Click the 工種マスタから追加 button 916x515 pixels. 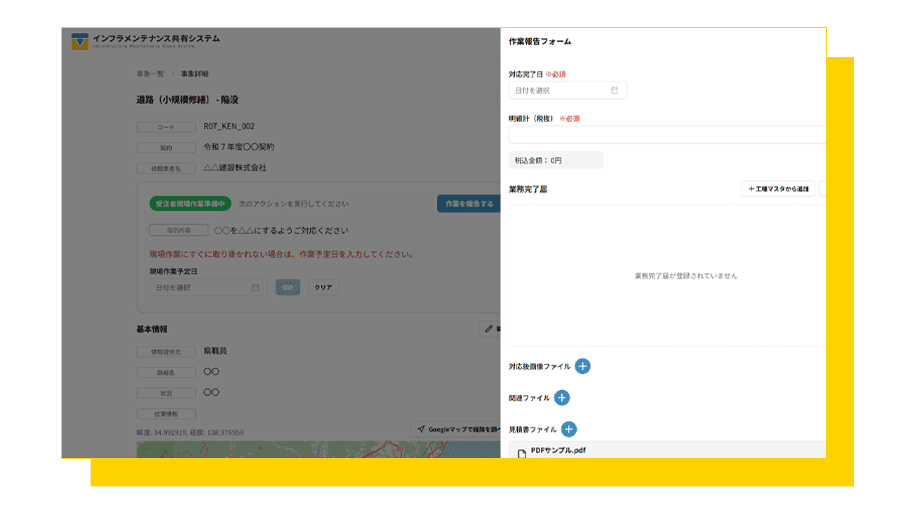[x=778, y=189]
